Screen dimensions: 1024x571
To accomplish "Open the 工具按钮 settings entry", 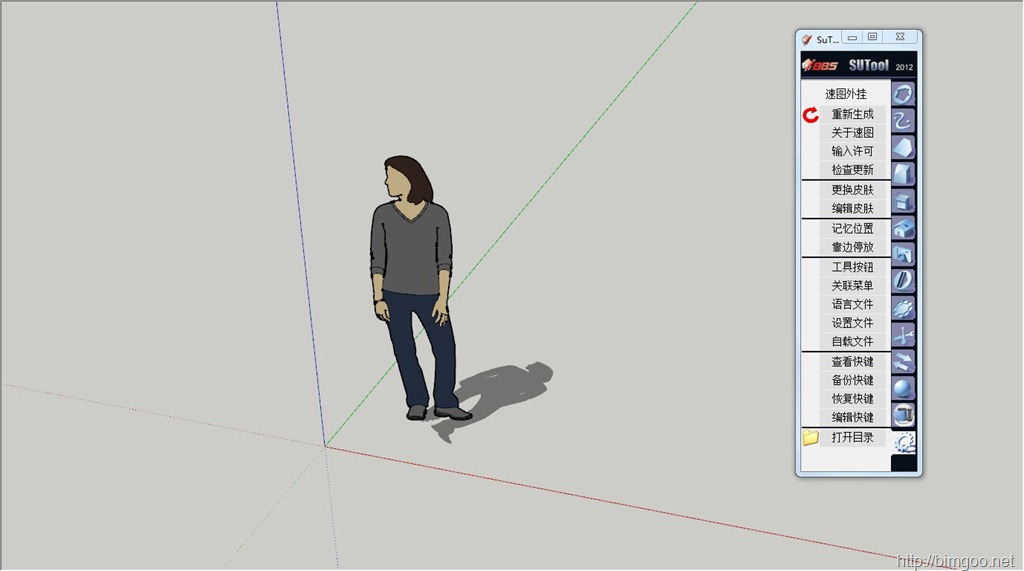I will point(852,268).
